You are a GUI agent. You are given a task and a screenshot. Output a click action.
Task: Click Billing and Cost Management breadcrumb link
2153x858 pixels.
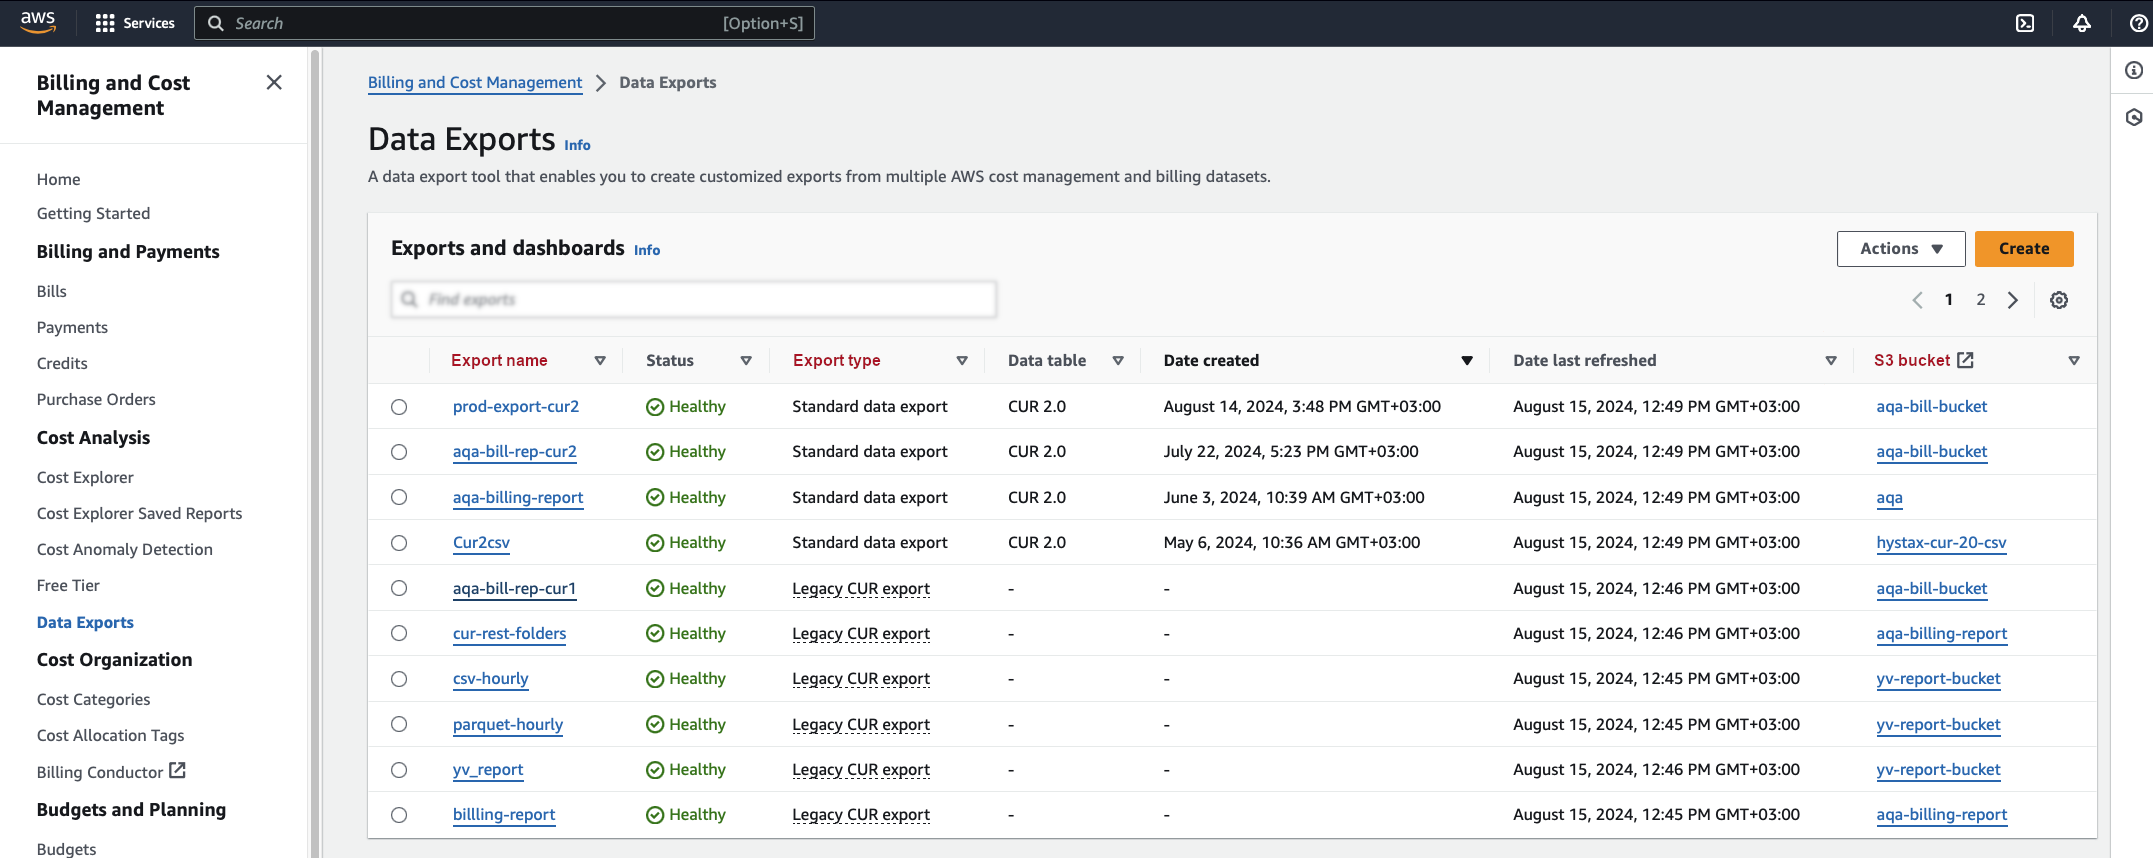click(x=475, y=83)
